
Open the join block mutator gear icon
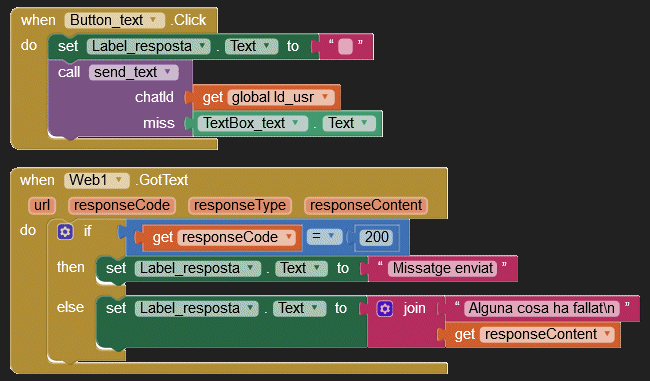click(x=385, y=308)
